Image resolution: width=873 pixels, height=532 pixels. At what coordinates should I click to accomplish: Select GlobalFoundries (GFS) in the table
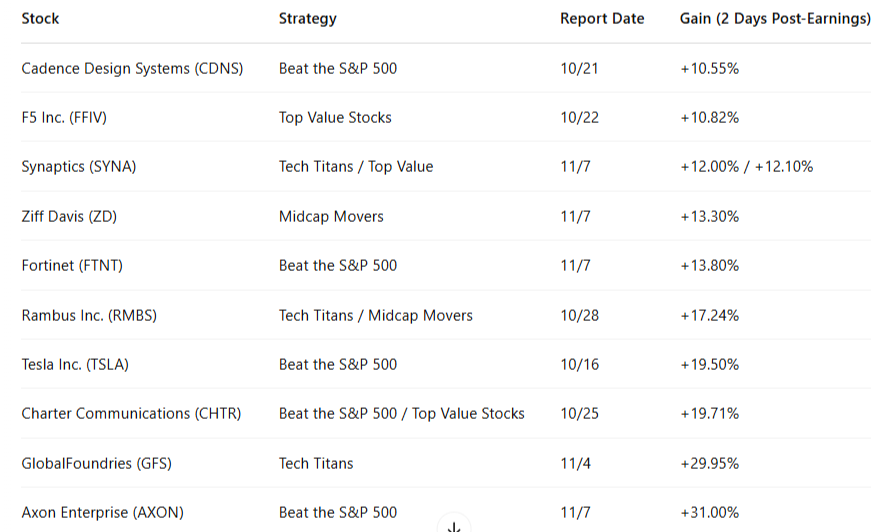pyautogui.click(x=89, y=463)
